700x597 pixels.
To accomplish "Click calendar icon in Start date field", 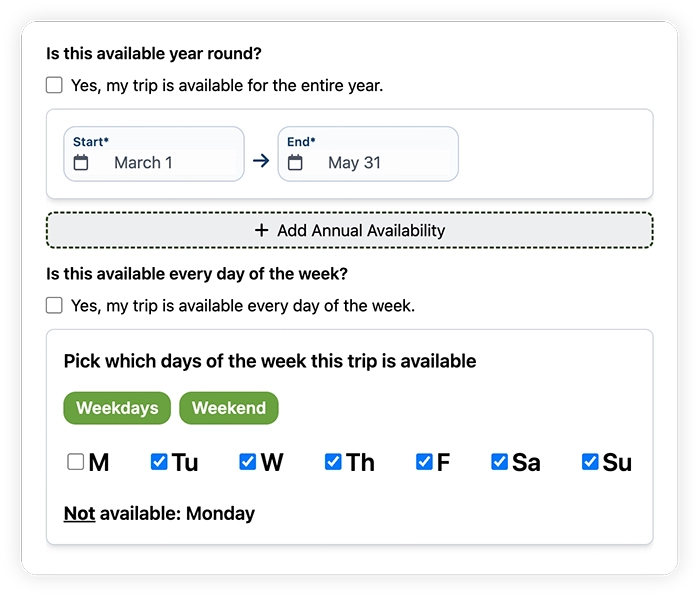I will click(81, 163).
